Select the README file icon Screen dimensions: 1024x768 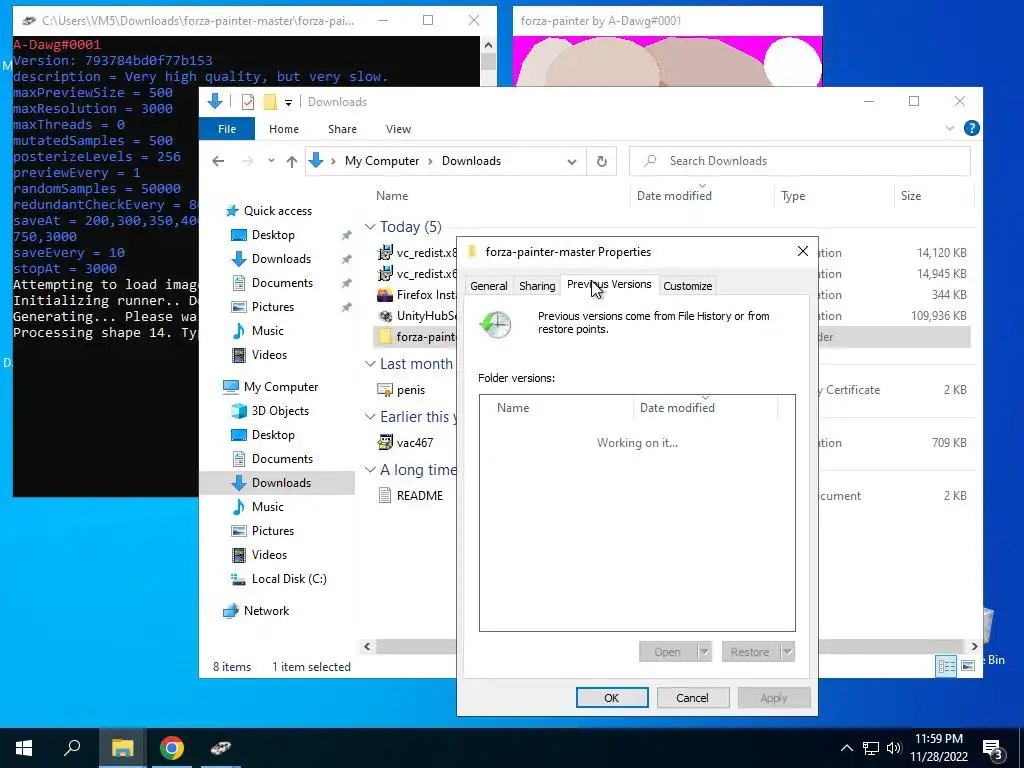coord(385,496)
